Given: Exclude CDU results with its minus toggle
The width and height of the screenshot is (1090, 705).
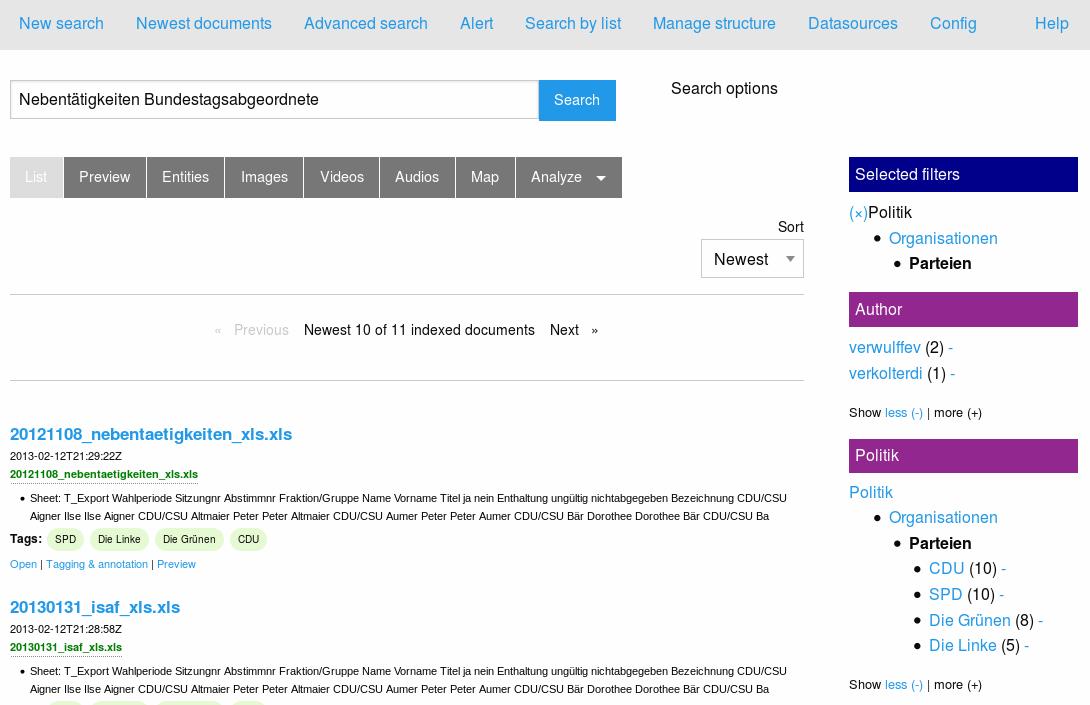Looking at the screenshot, I should [x=1003, y=569].
